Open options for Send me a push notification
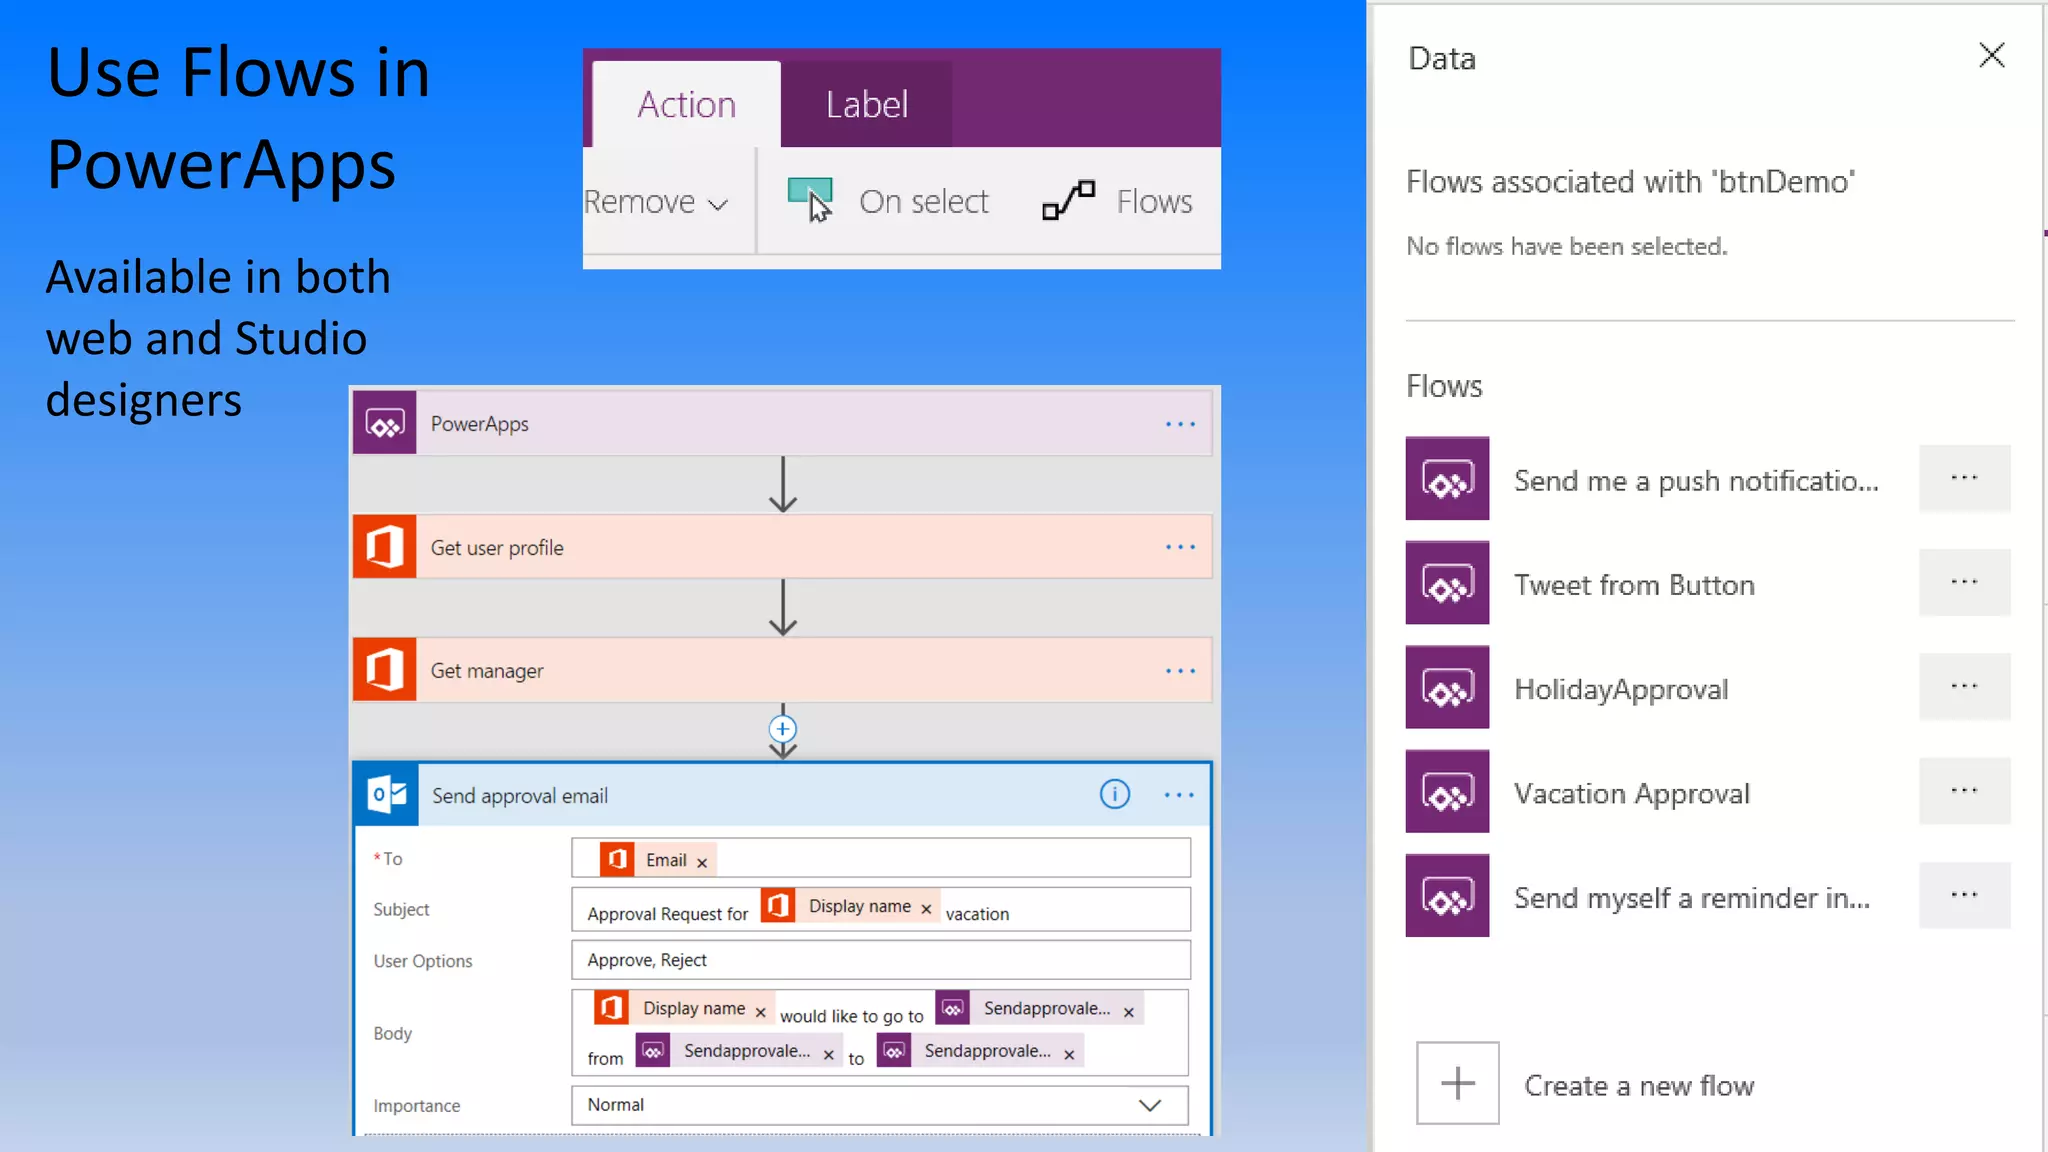This screenshot has height=1152, width=2048. coord(1964,478)
